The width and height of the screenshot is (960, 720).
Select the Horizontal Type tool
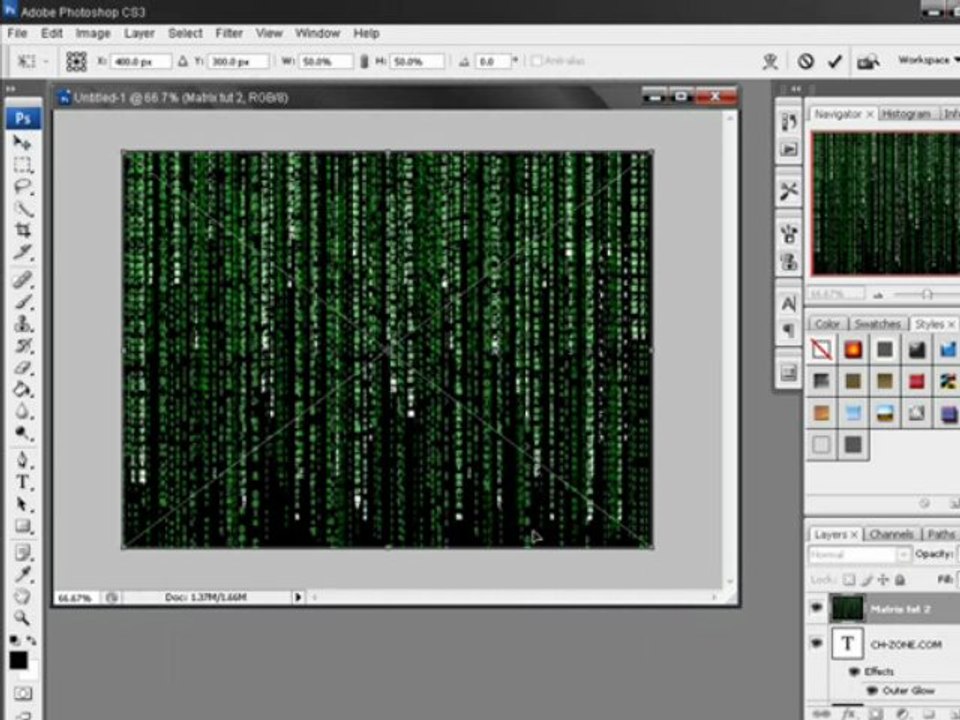click(23, 482)
